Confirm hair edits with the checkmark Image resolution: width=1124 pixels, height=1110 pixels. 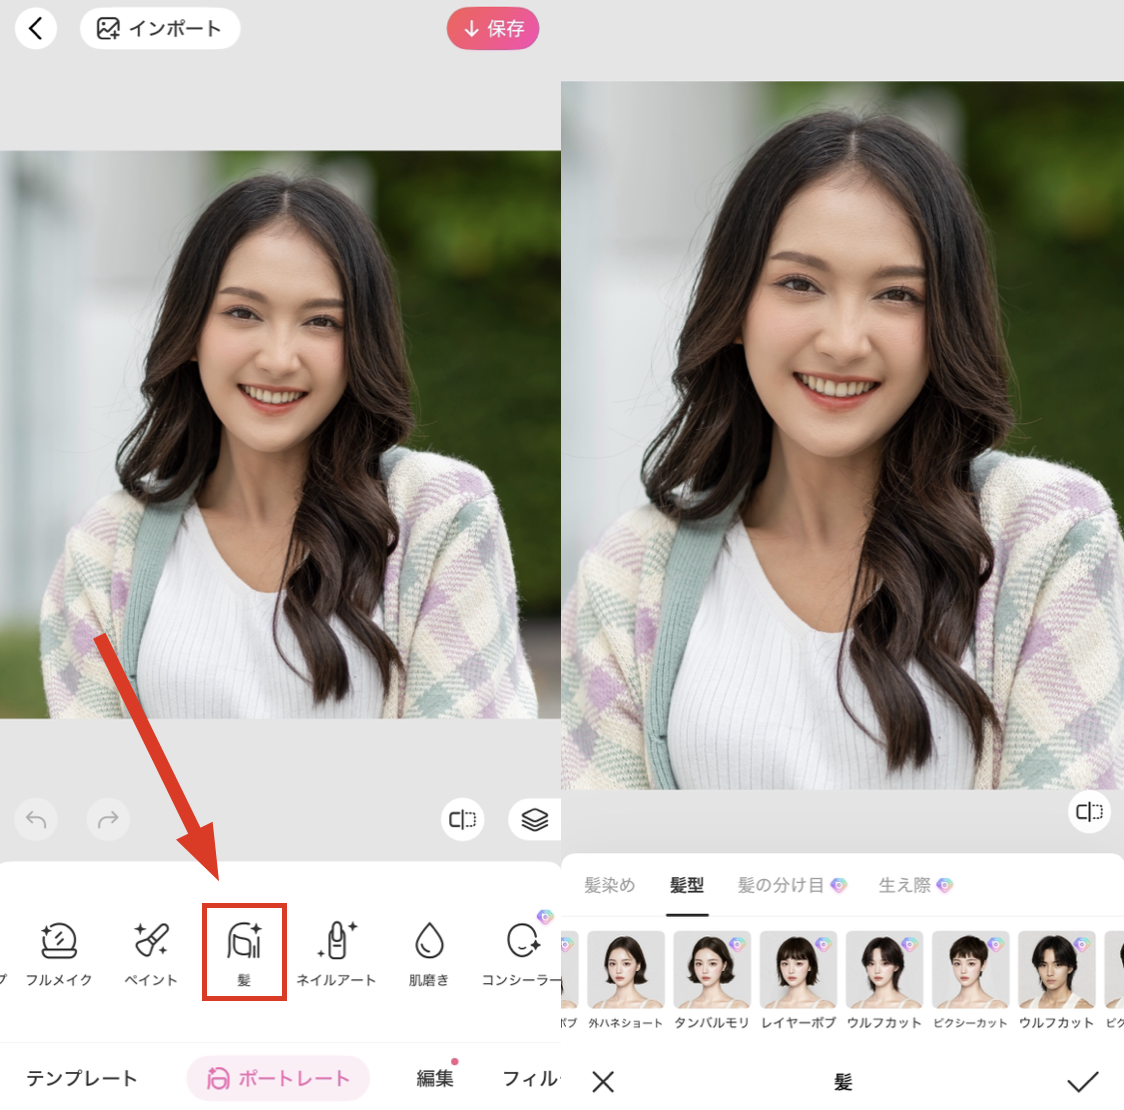(1085, 1081)
